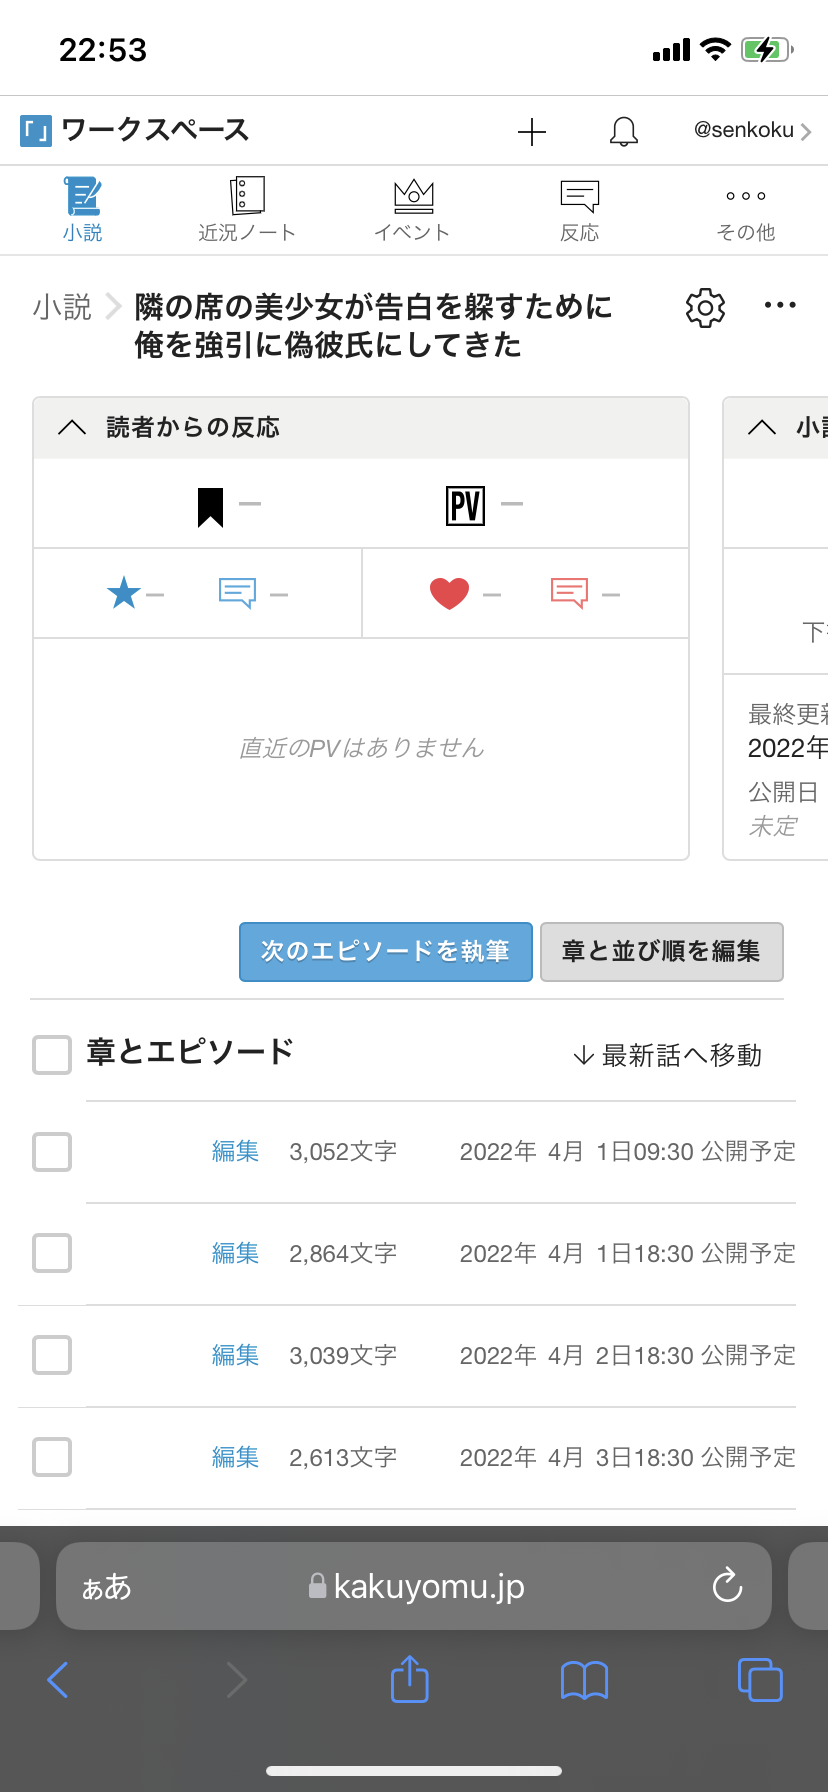Check the 3,052文字 episode checkbox
This screenshot has height=1792, width=828.
tap(52, 1152)
